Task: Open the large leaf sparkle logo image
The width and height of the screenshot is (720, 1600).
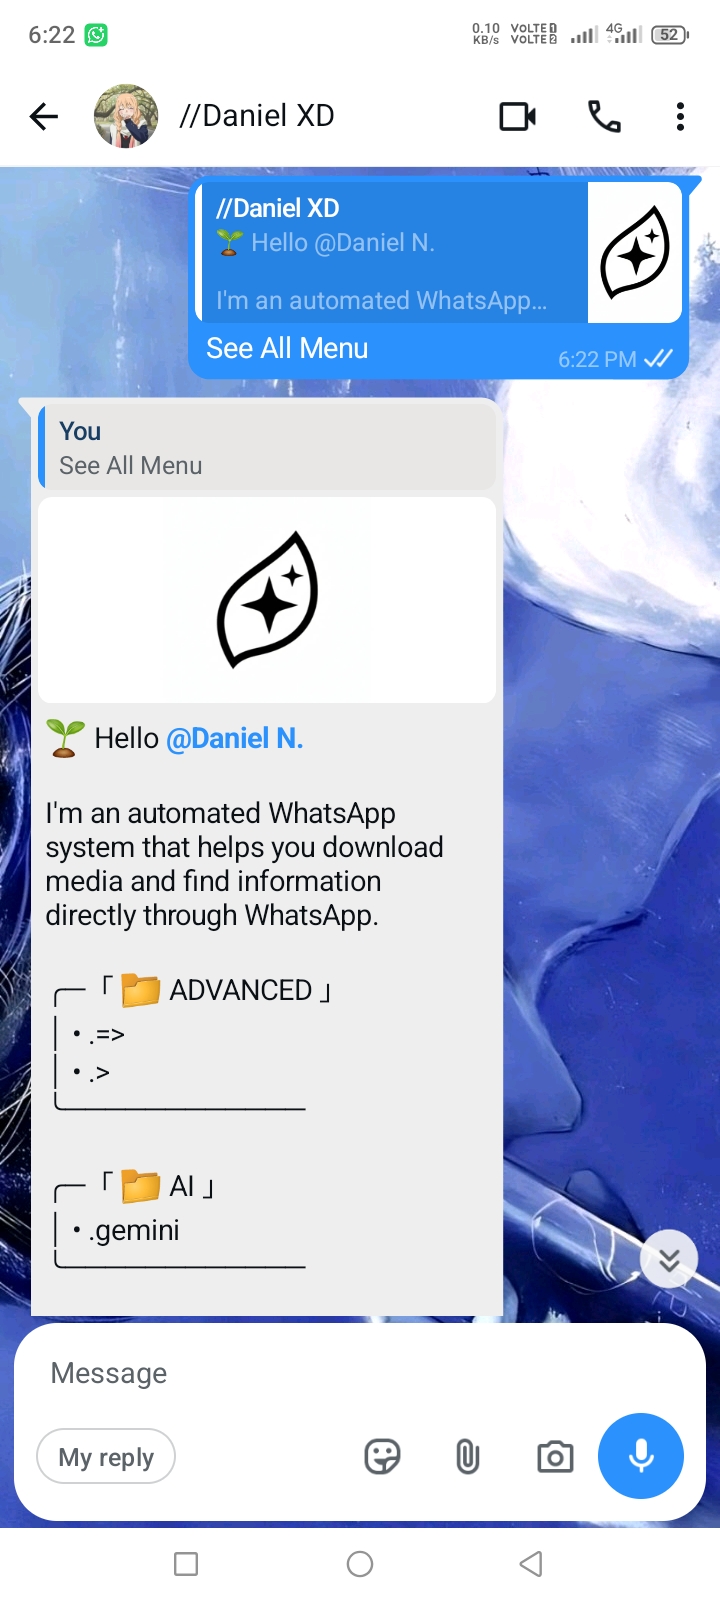Action: (267, 600)
